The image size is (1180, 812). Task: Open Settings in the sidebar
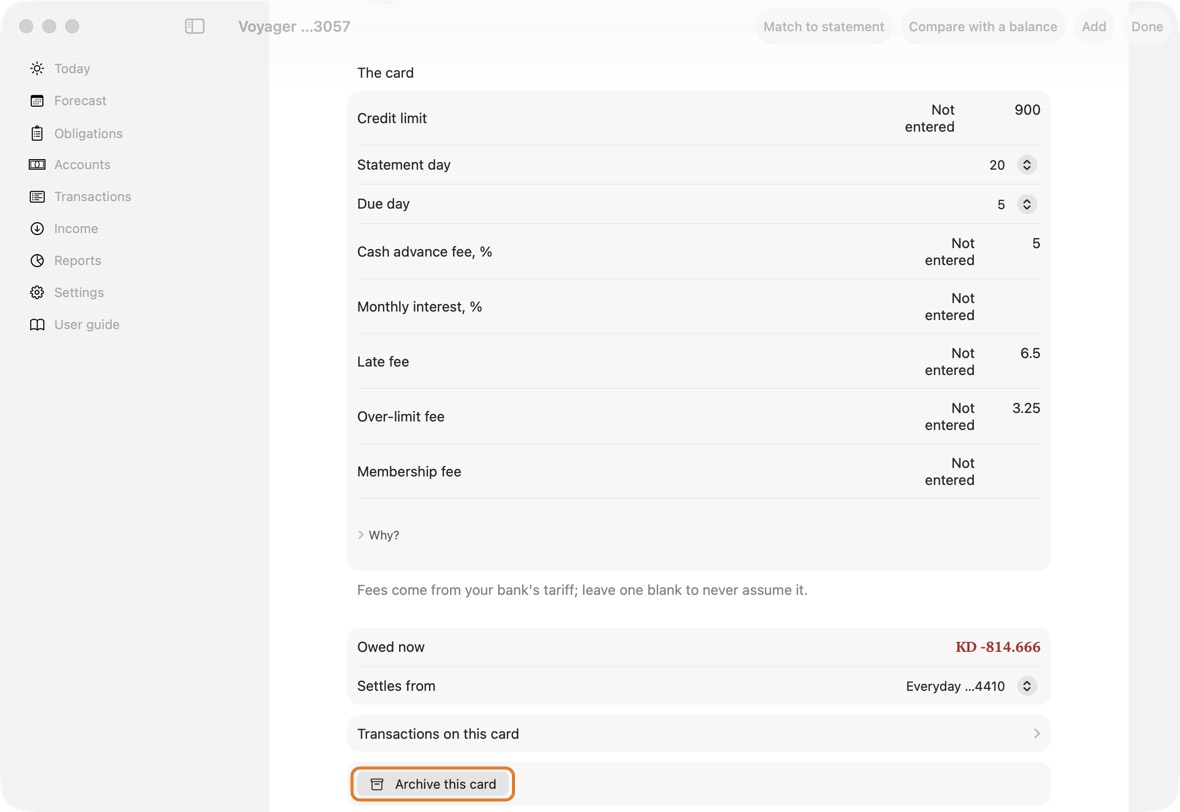(79, 293)
